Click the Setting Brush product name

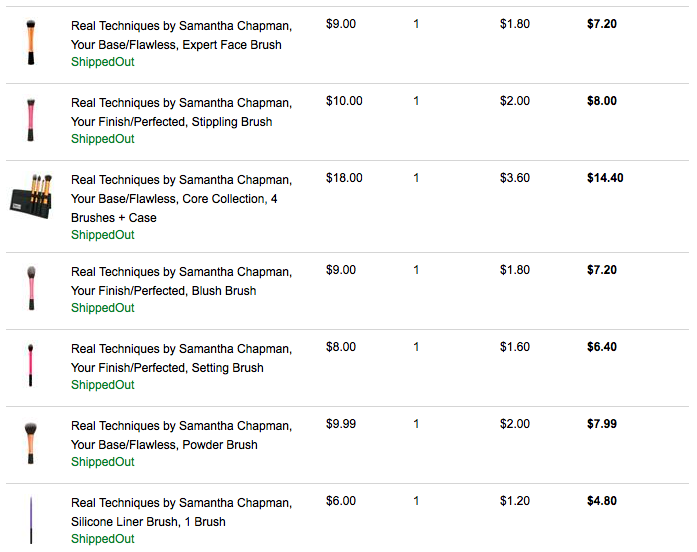(x=181, y=357)
